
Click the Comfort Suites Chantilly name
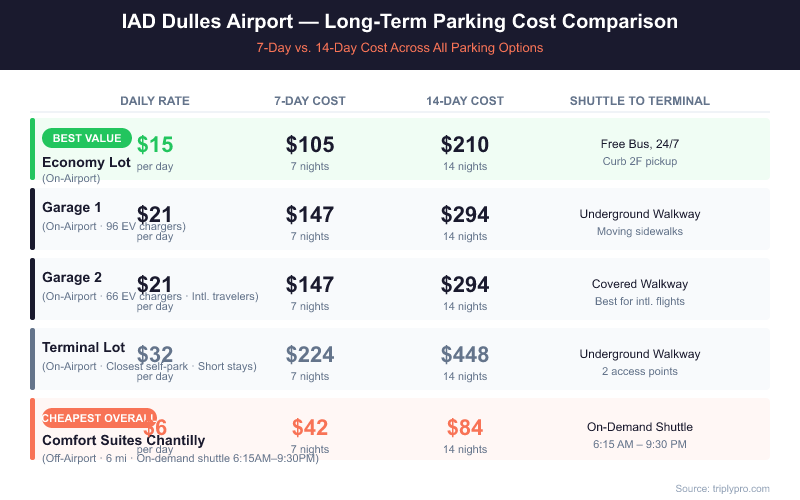(x=123, y=440)
